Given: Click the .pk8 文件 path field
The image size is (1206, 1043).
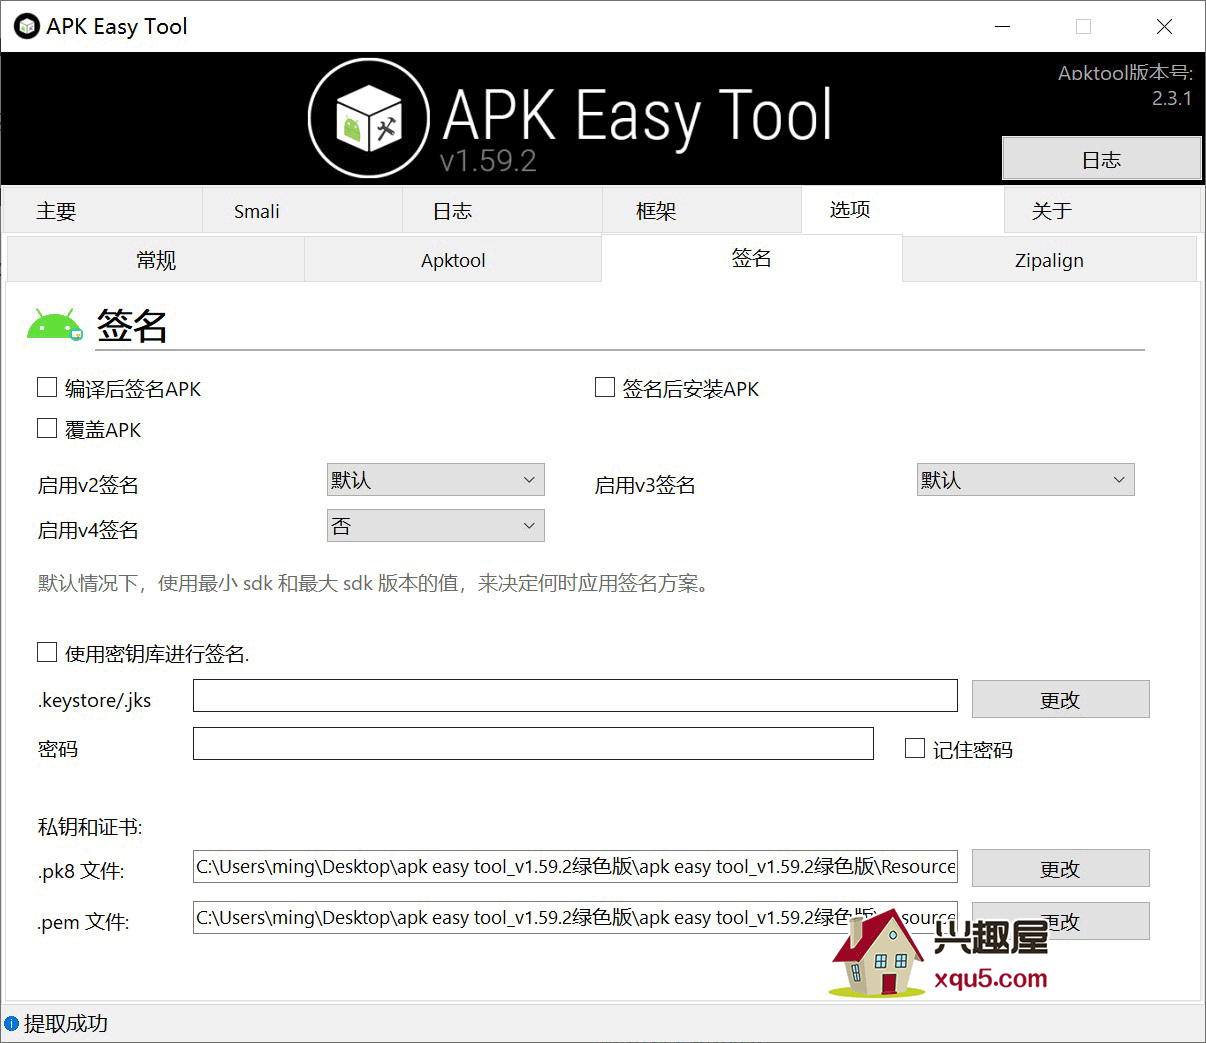Looking at the screenshot, I should click(575, 867).
